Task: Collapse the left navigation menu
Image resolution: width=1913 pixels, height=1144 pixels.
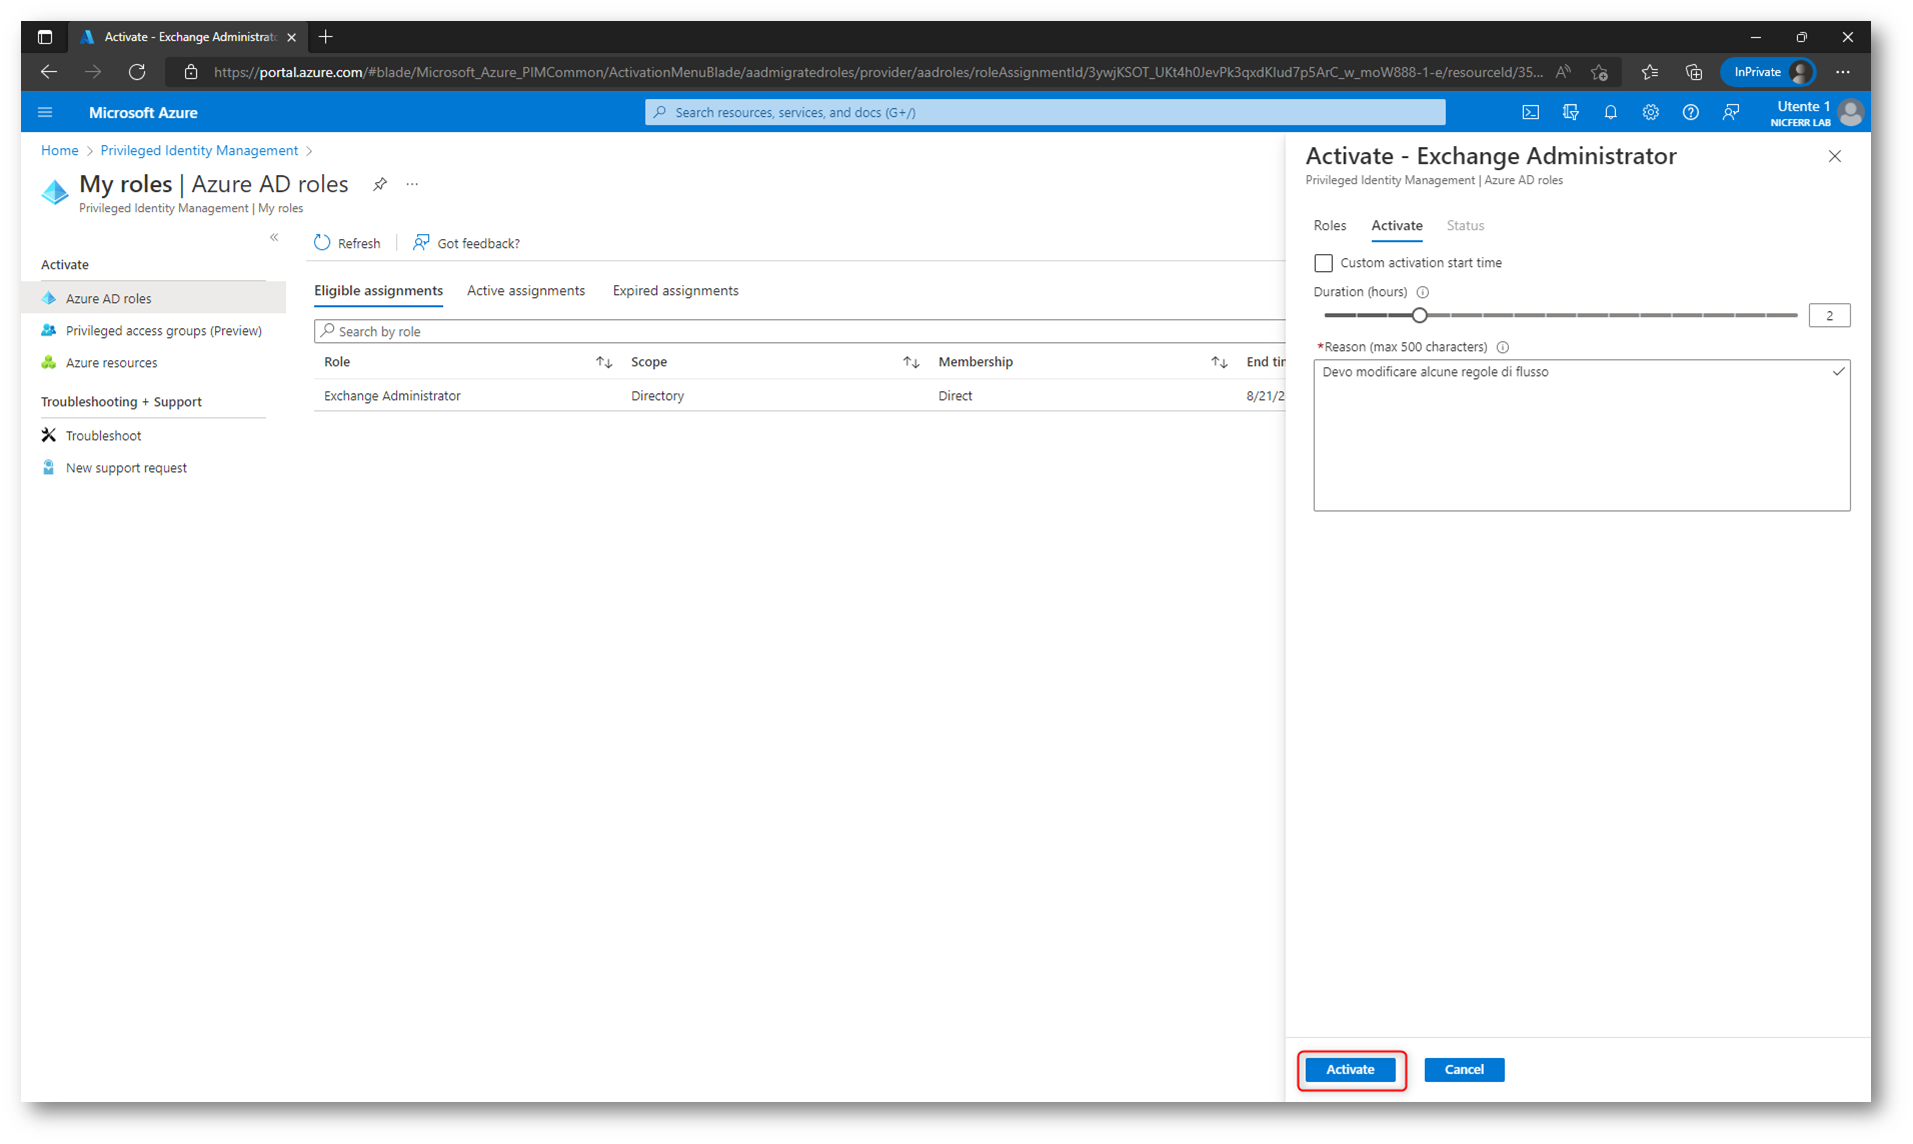Action: [274, 237]
